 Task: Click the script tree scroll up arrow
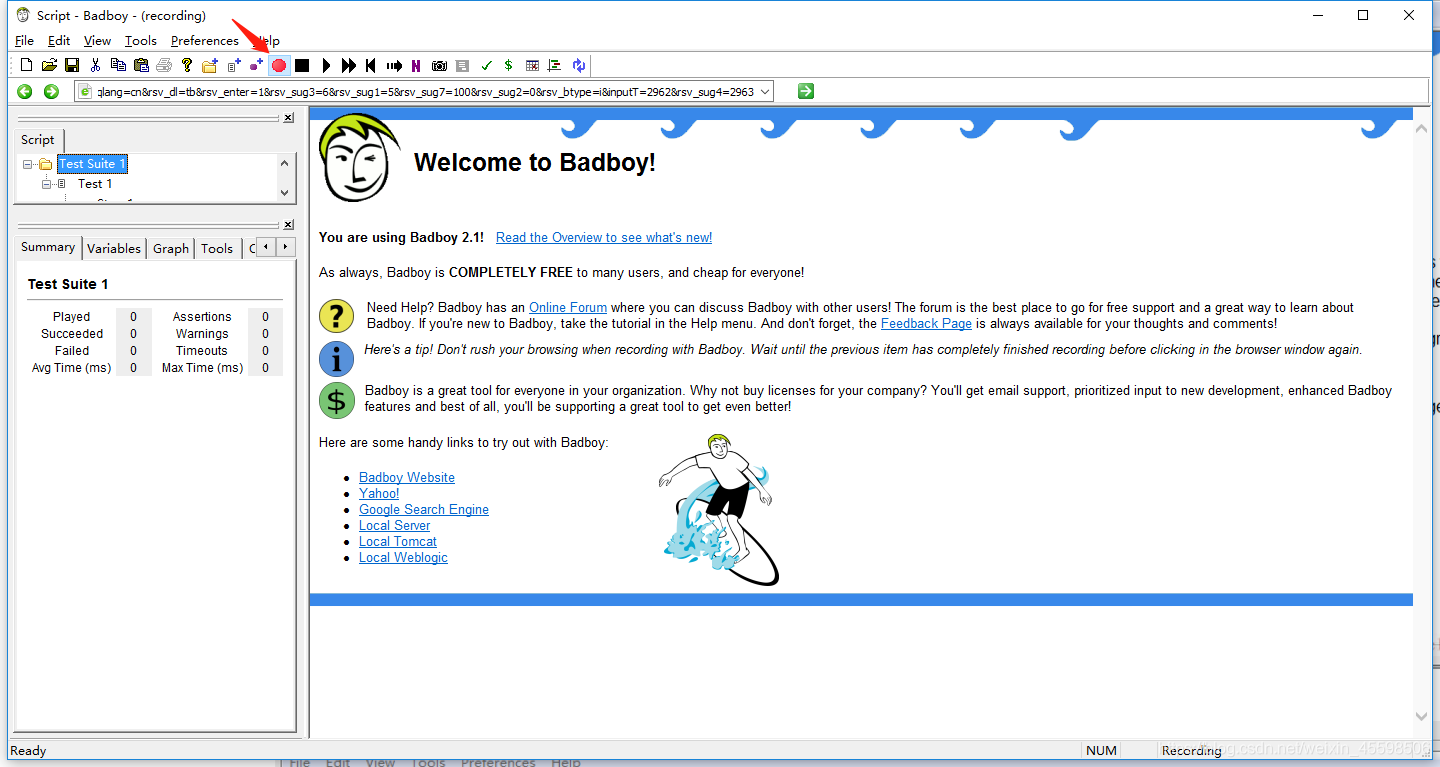(284, 163)
